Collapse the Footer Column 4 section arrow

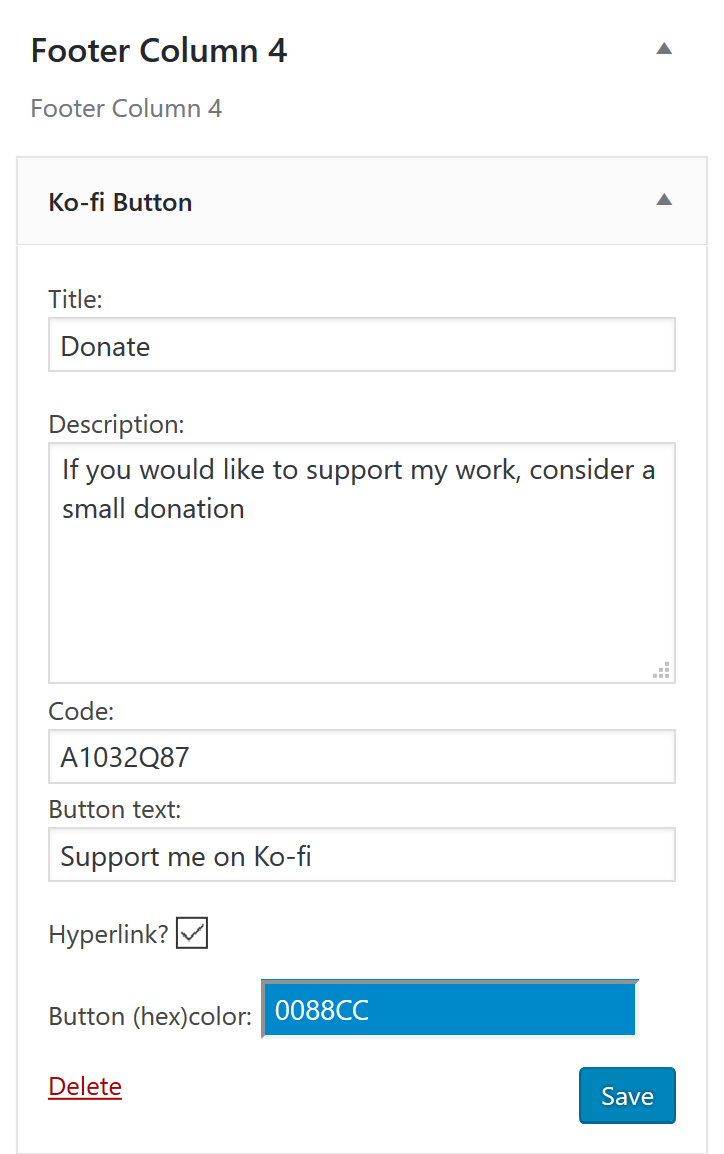664,49
